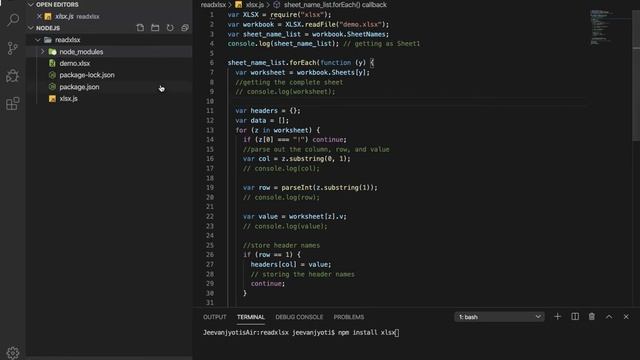Viewport: 640px width, 360px height.
Task: Click 'var row = parseInt' line
Action: 310,188
